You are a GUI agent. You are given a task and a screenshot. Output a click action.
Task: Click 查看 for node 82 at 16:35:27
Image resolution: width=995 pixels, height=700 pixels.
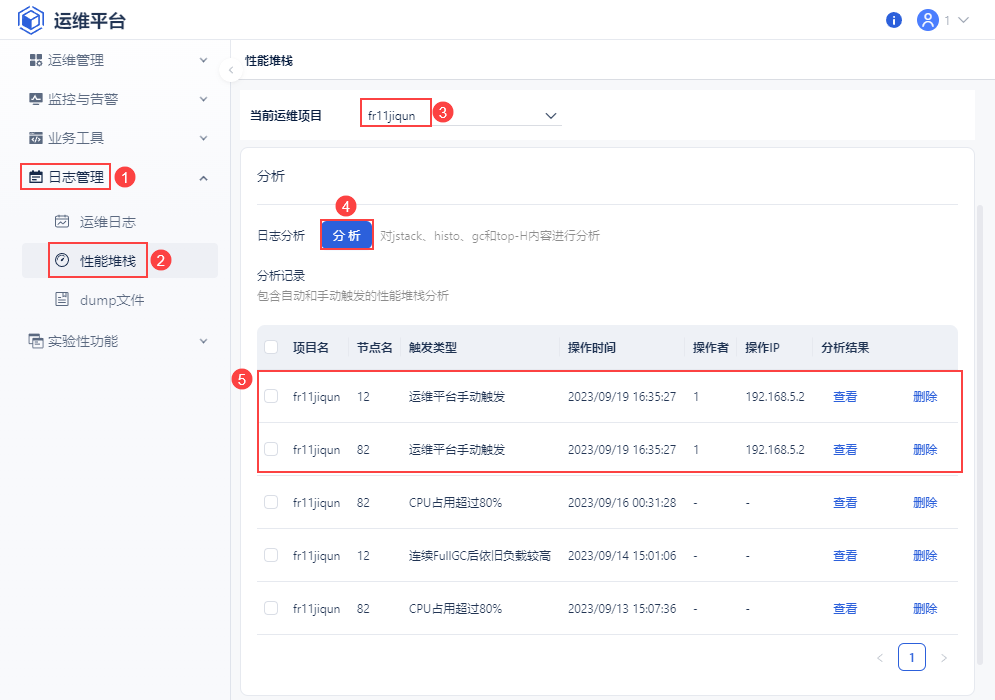point(845,450)
